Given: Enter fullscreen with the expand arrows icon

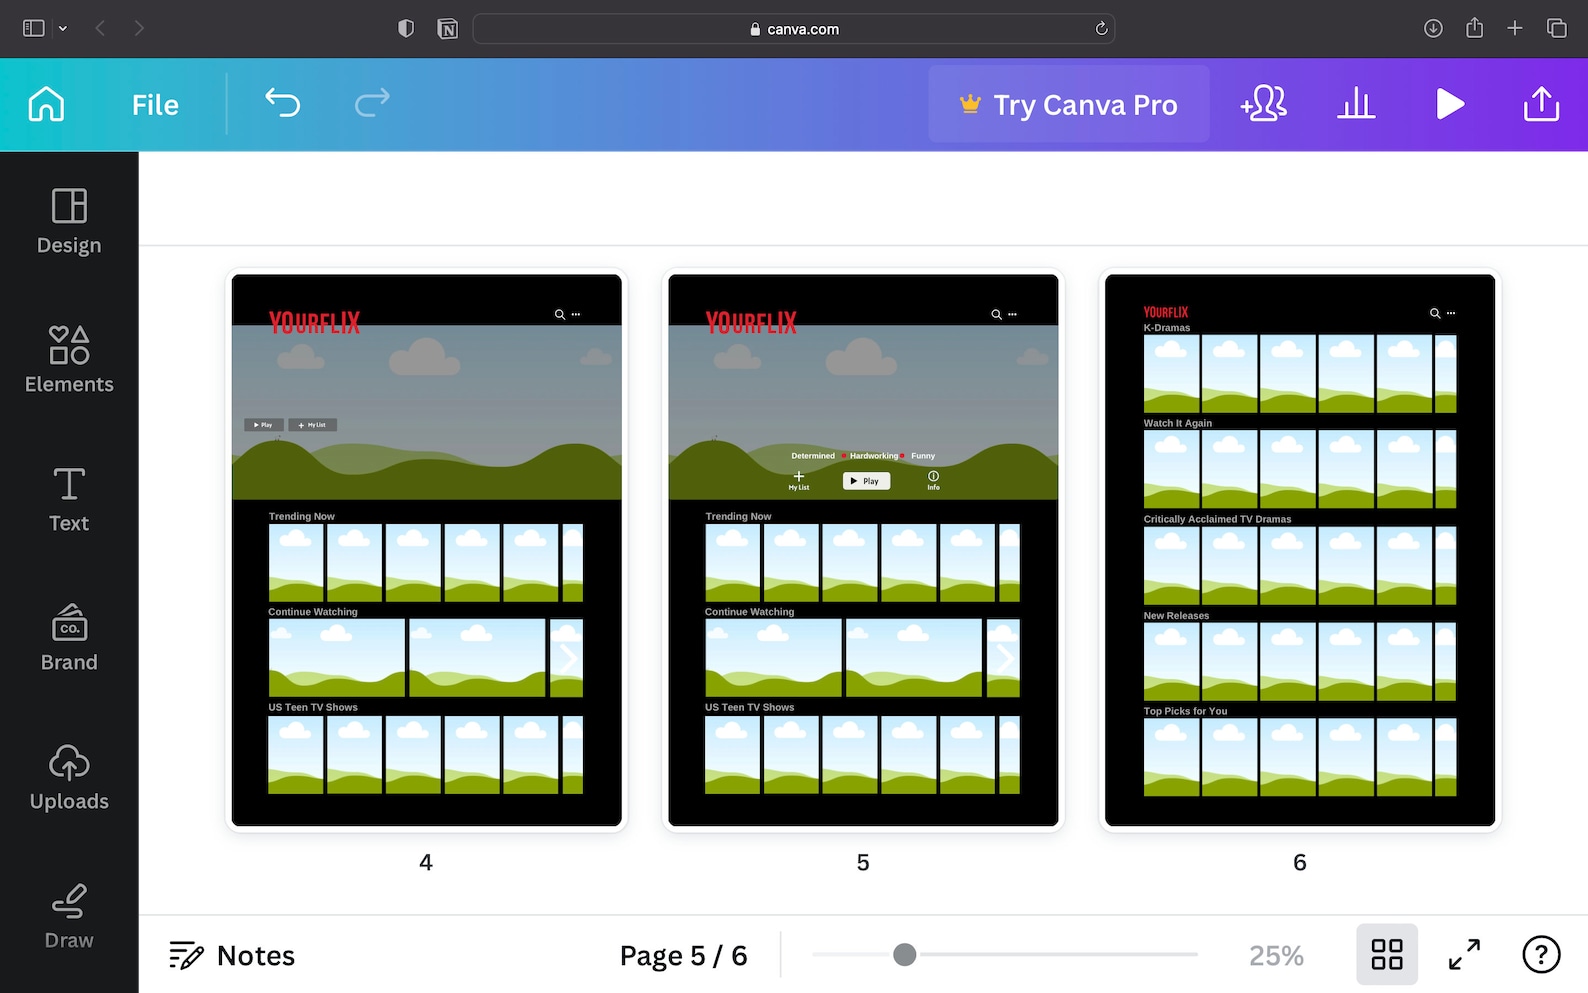Looking at the screenshot, I should (x=1464, y=954).
